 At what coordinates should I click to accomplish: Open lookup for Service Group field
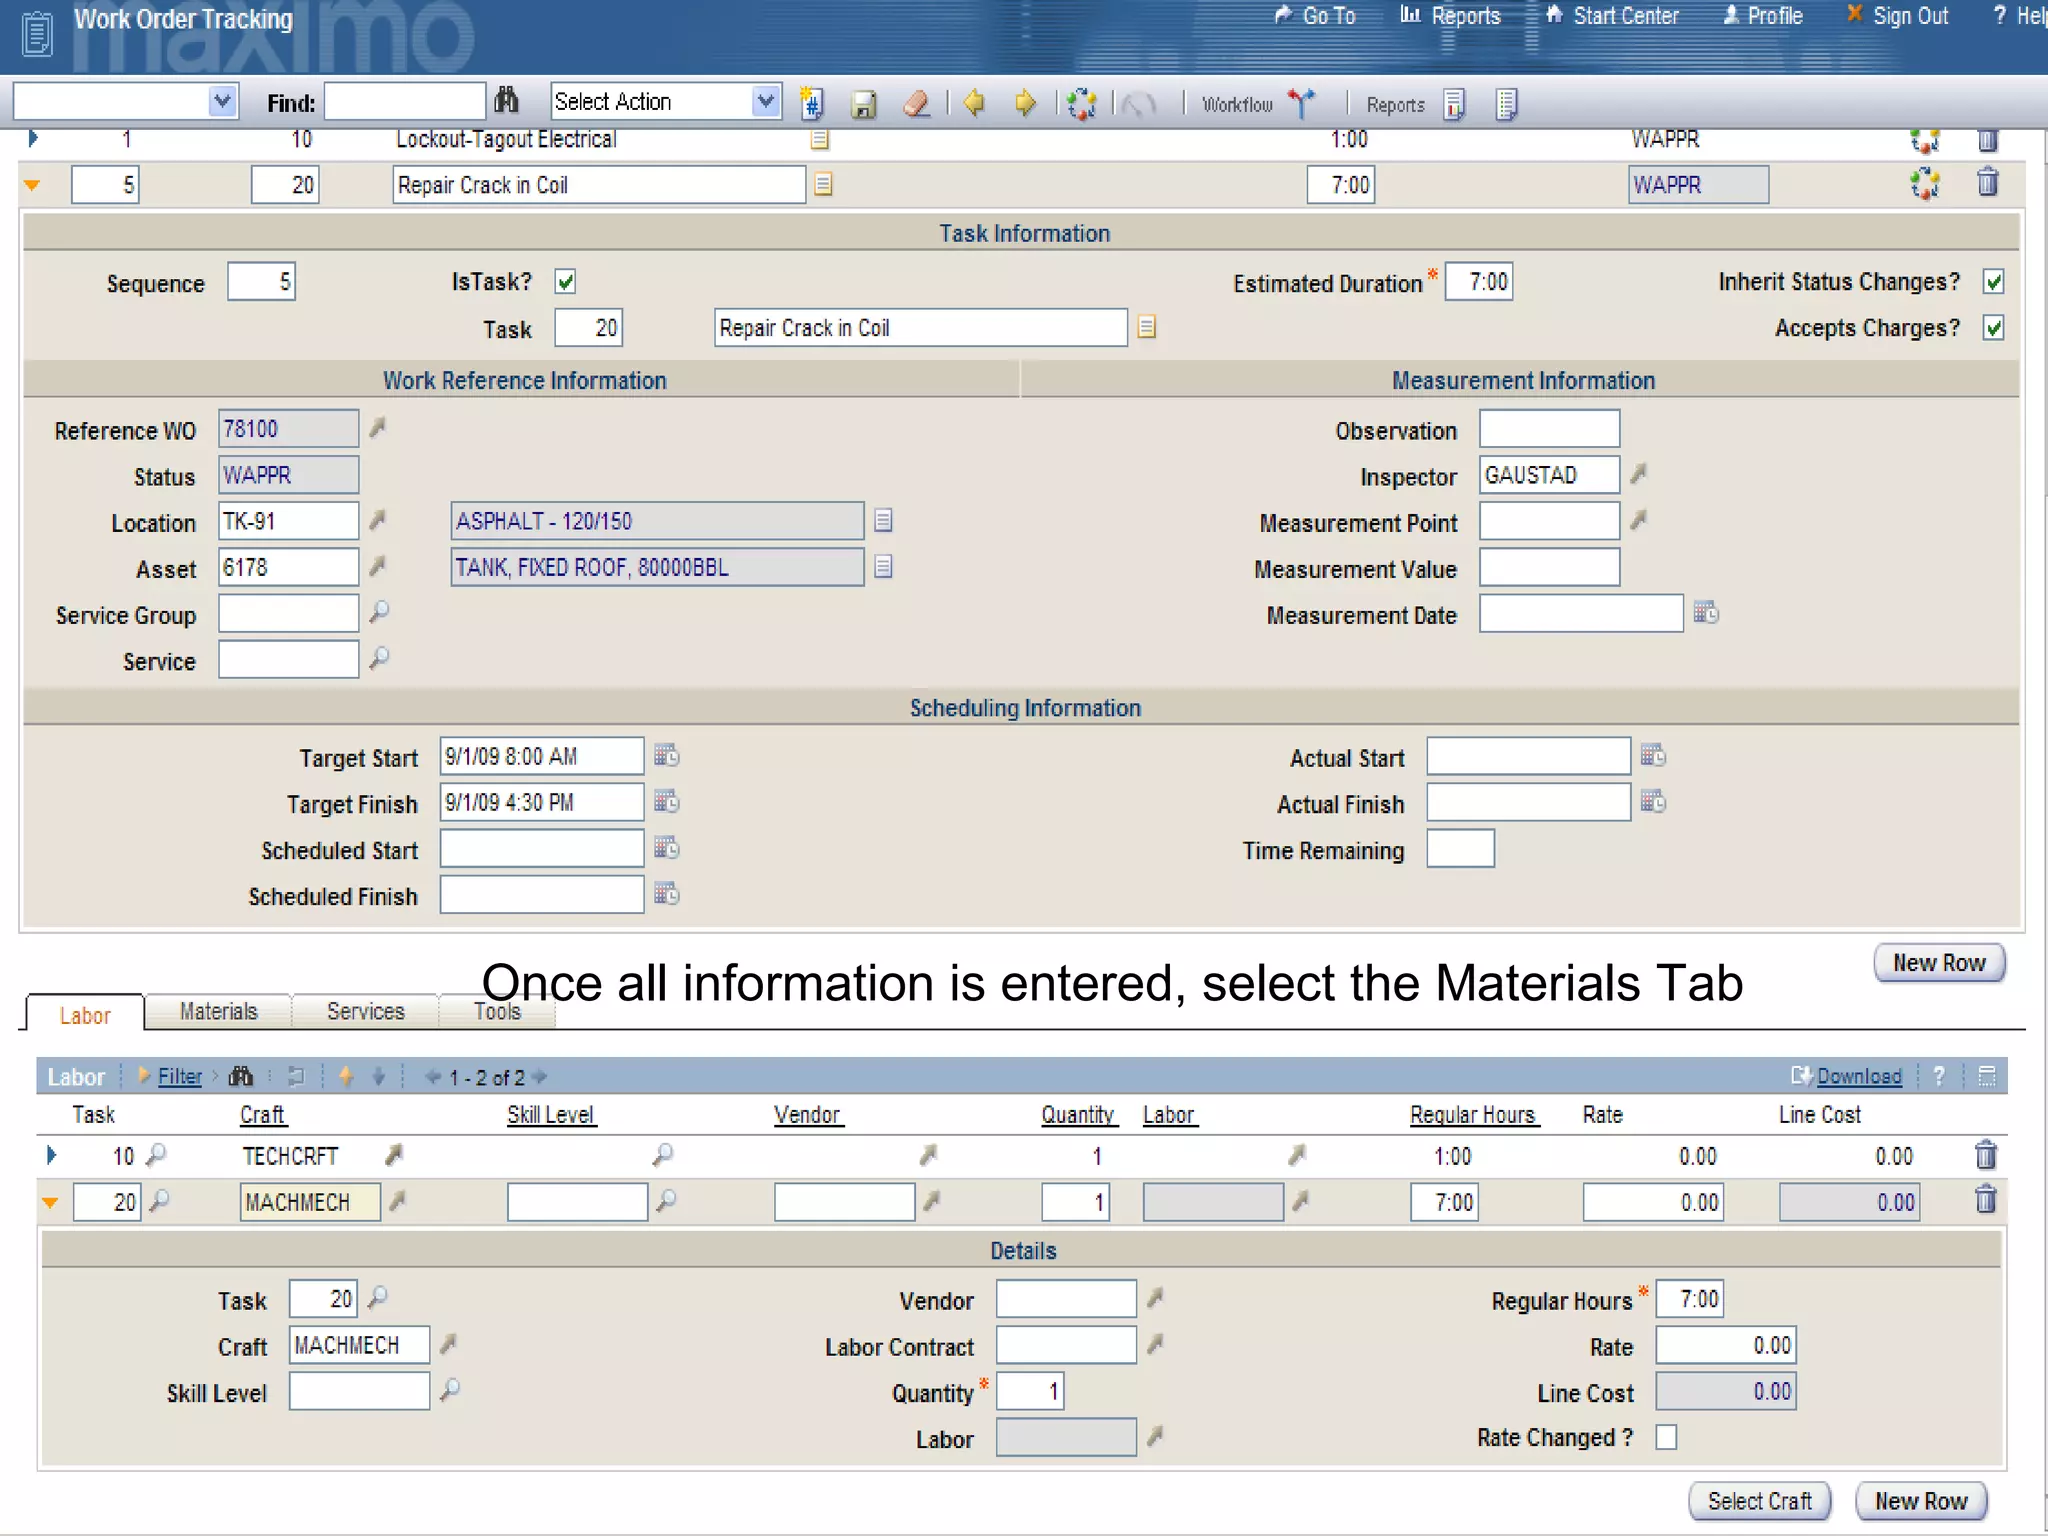click(x=379, y=612)
